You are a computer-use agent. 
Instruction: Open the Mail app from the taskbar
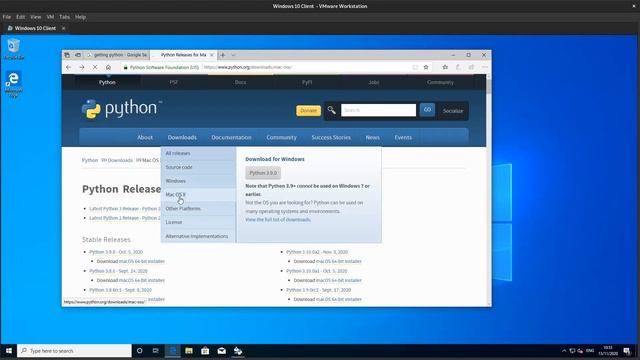[222, 351]
